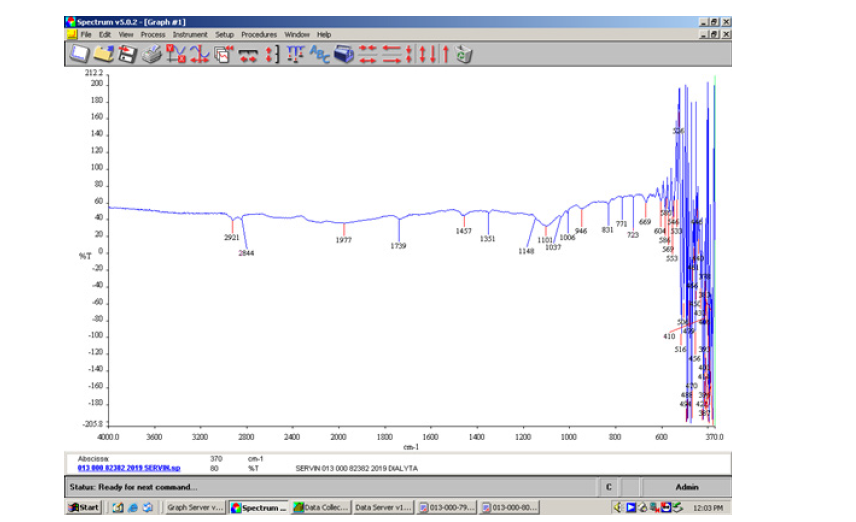Open the File menu
The image size is (856, 522).
tap(86, 34)
